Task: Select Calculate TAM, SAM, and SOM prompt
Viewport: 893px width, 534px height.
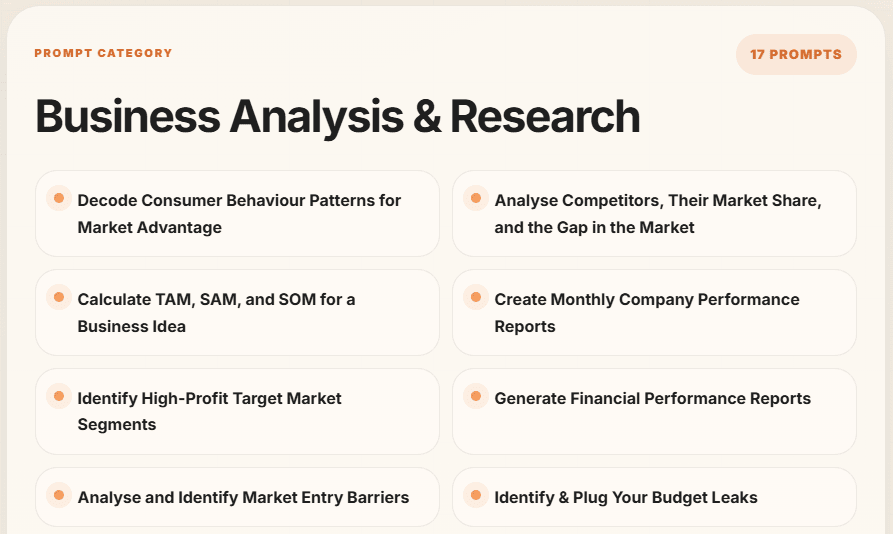Action: (x=216, y=312)
